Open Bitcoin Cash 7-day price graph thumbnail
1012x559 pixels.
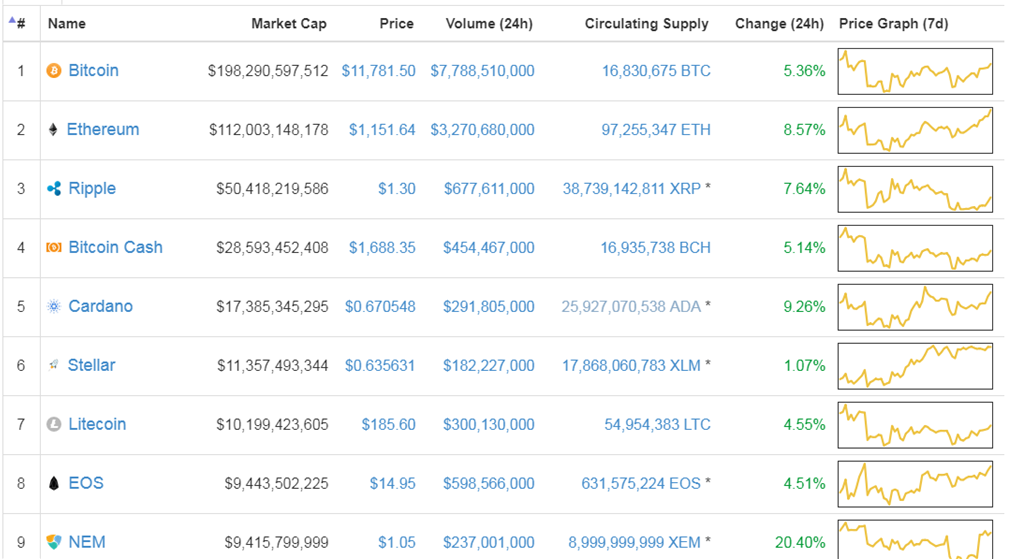(915, 248)
